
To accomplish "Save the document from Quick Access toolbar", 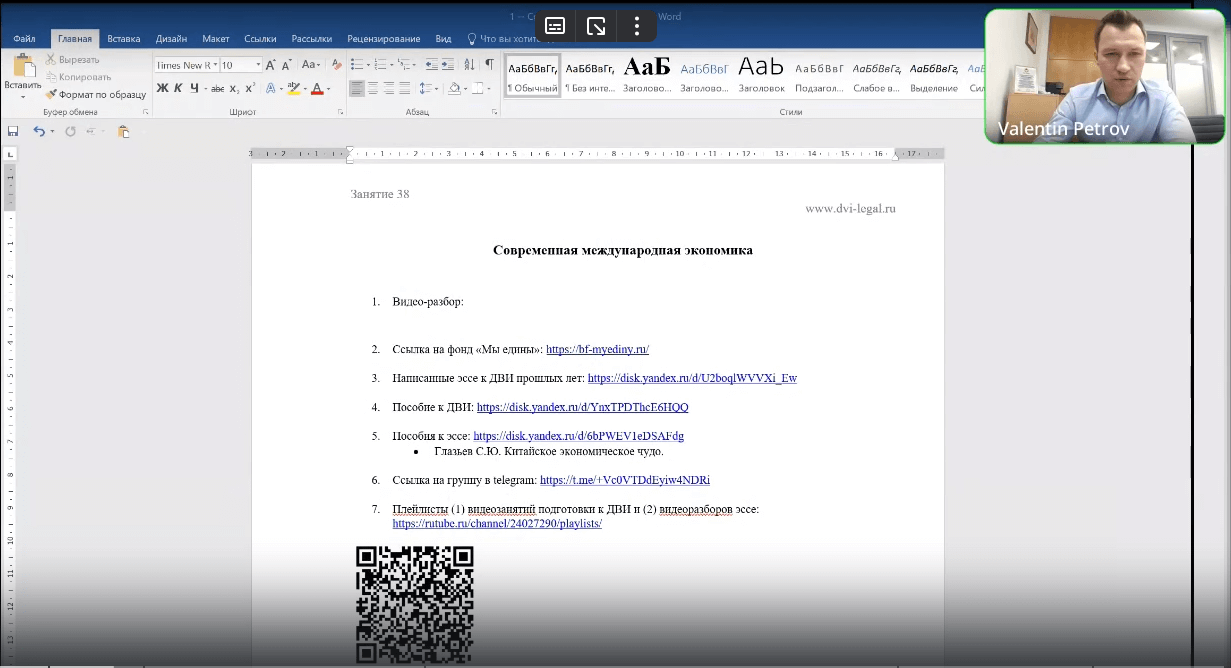I will 13,131.
